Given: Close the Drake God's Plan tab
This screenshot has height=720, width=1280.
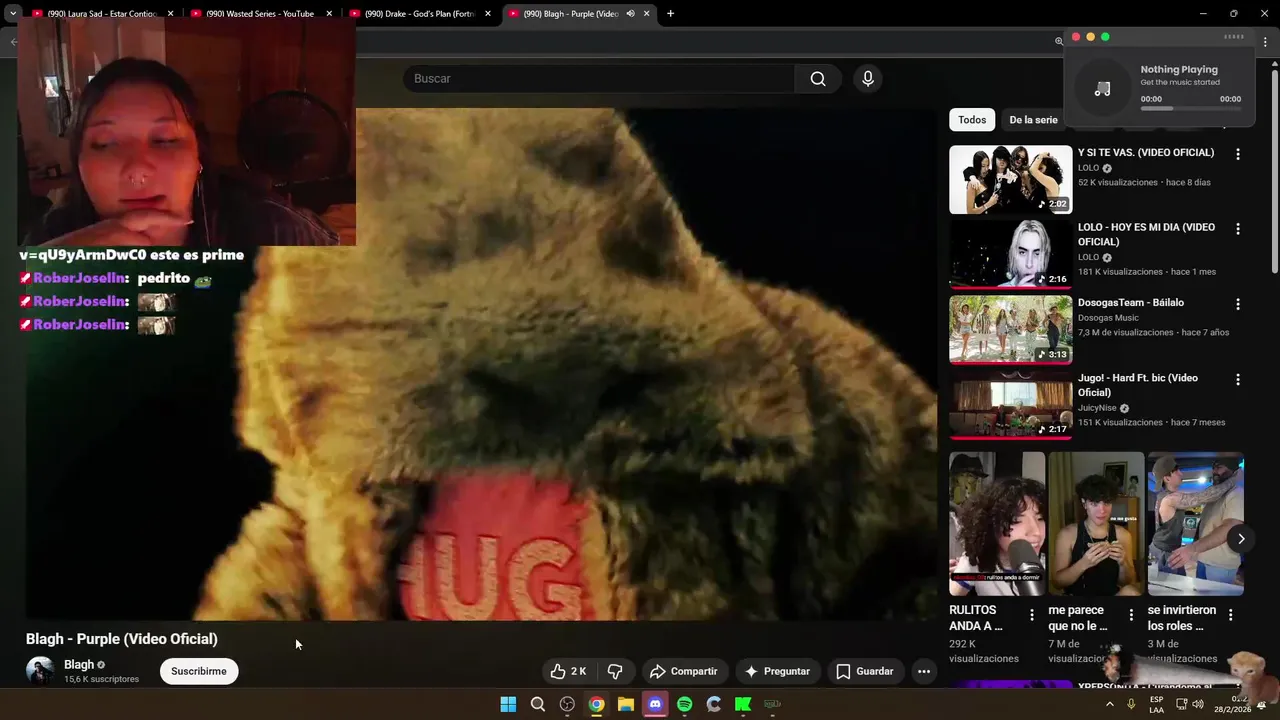Looking at the screenshot, I should [488, 14].
